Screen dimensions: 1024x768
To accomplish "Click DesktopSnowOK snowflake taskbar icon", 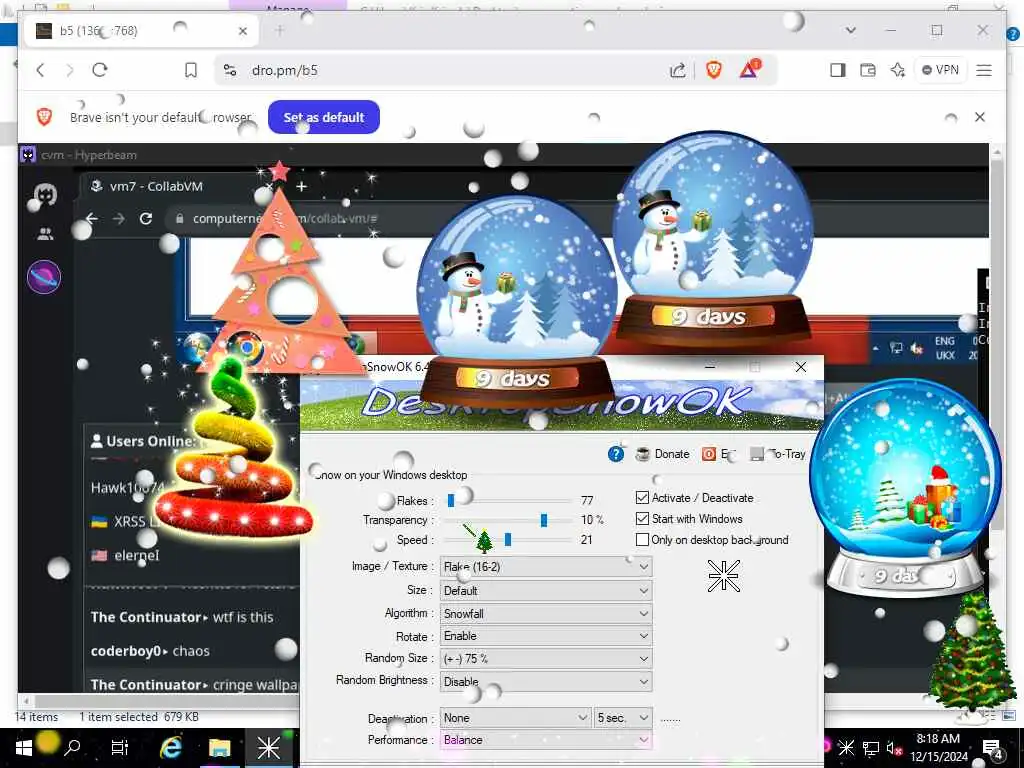I will (x=268, y=748).
